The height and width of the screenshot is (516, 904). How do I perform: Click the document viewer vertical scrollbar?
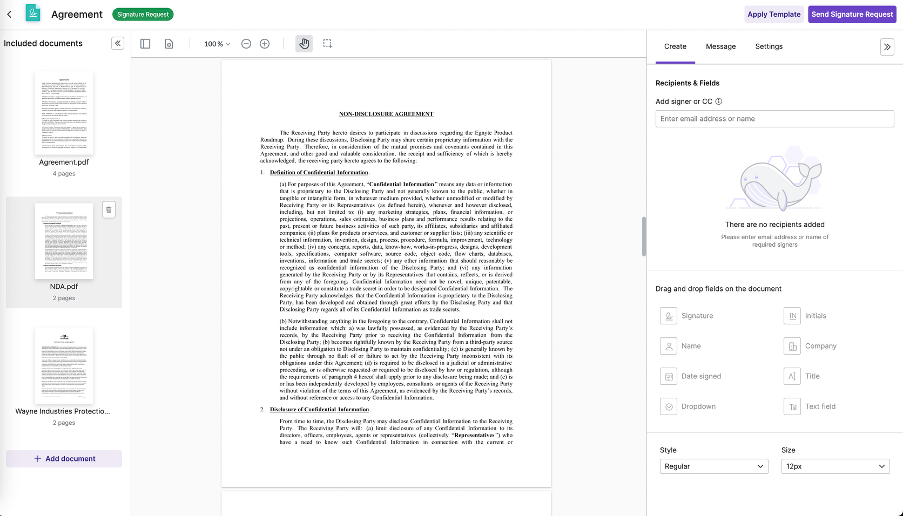click(643, 236)
